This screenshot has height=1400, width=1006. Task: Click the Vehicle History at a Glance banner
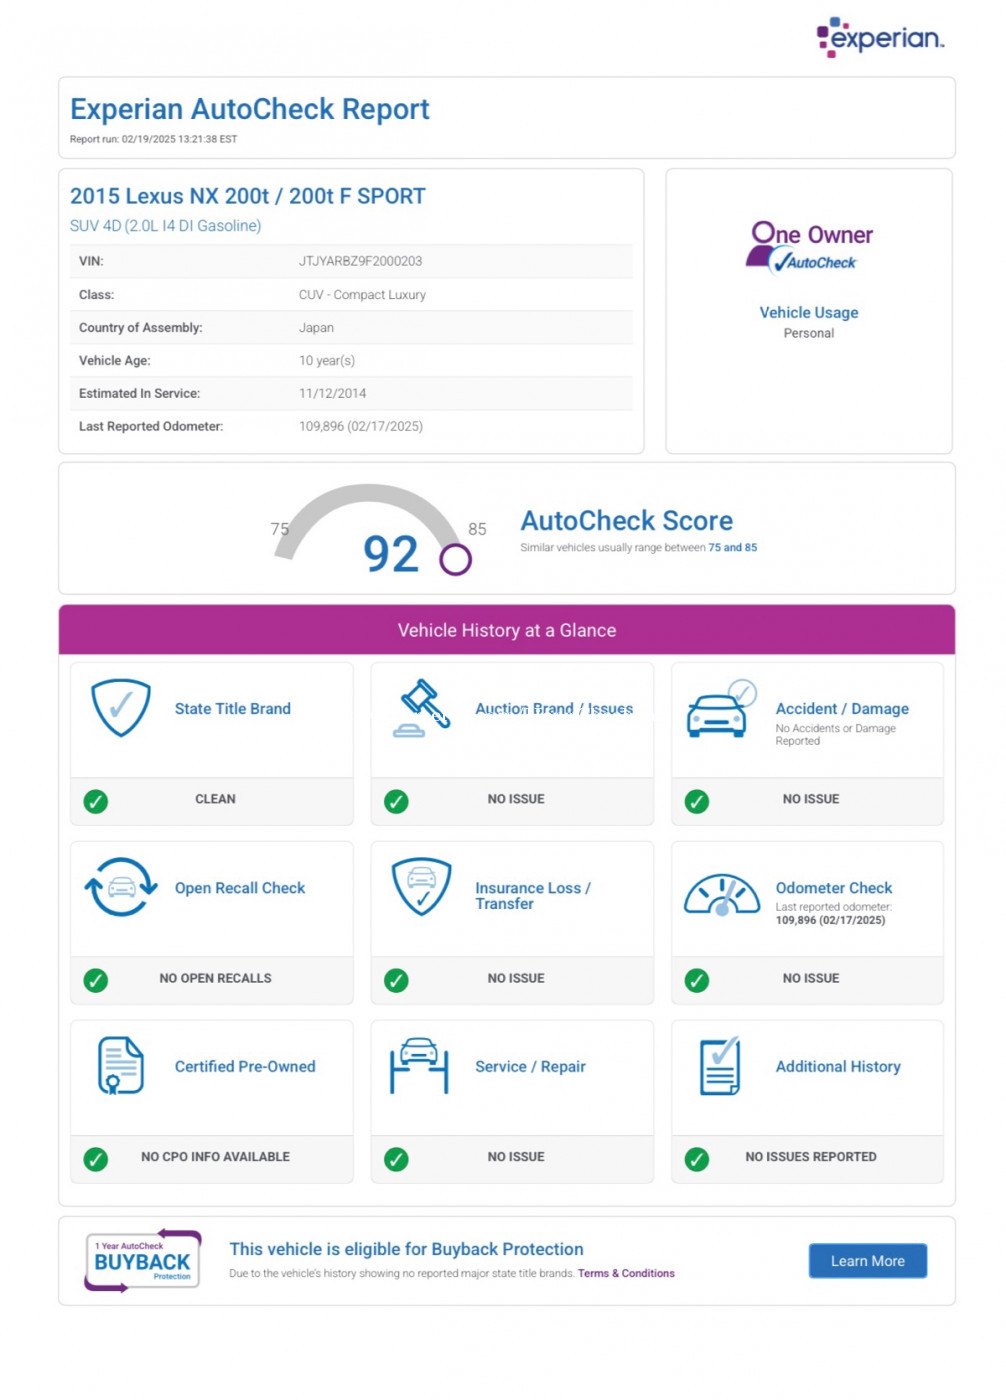(x=507, y=630)
